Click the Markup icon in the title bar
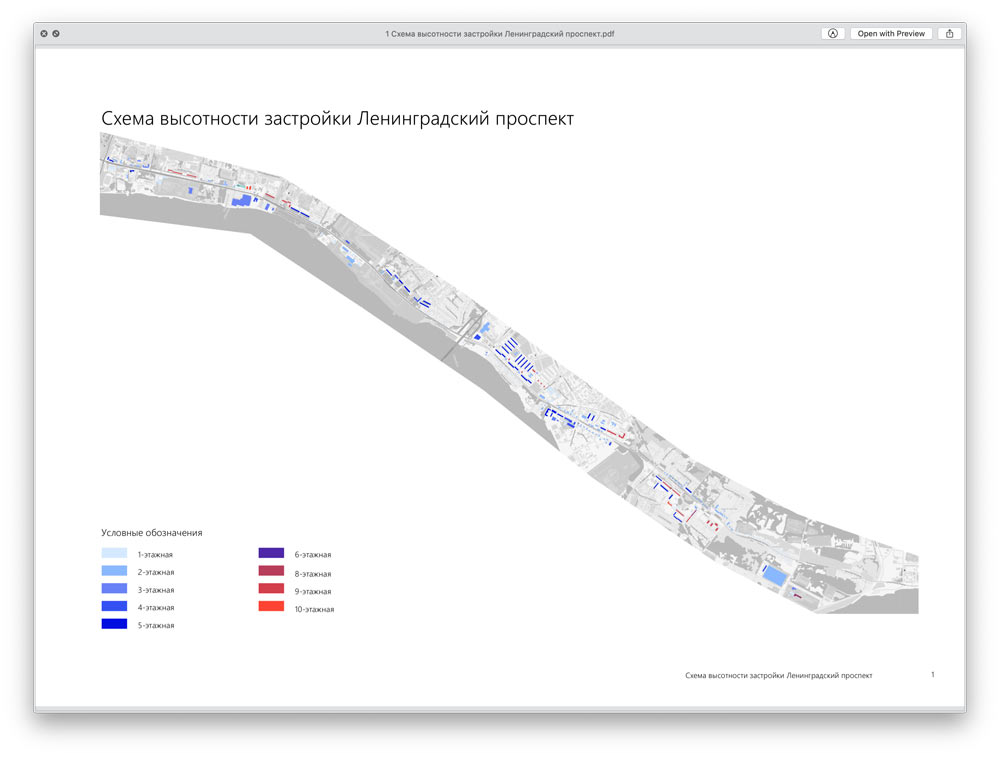Screen dimensions: 1000x757 [832, 33]
